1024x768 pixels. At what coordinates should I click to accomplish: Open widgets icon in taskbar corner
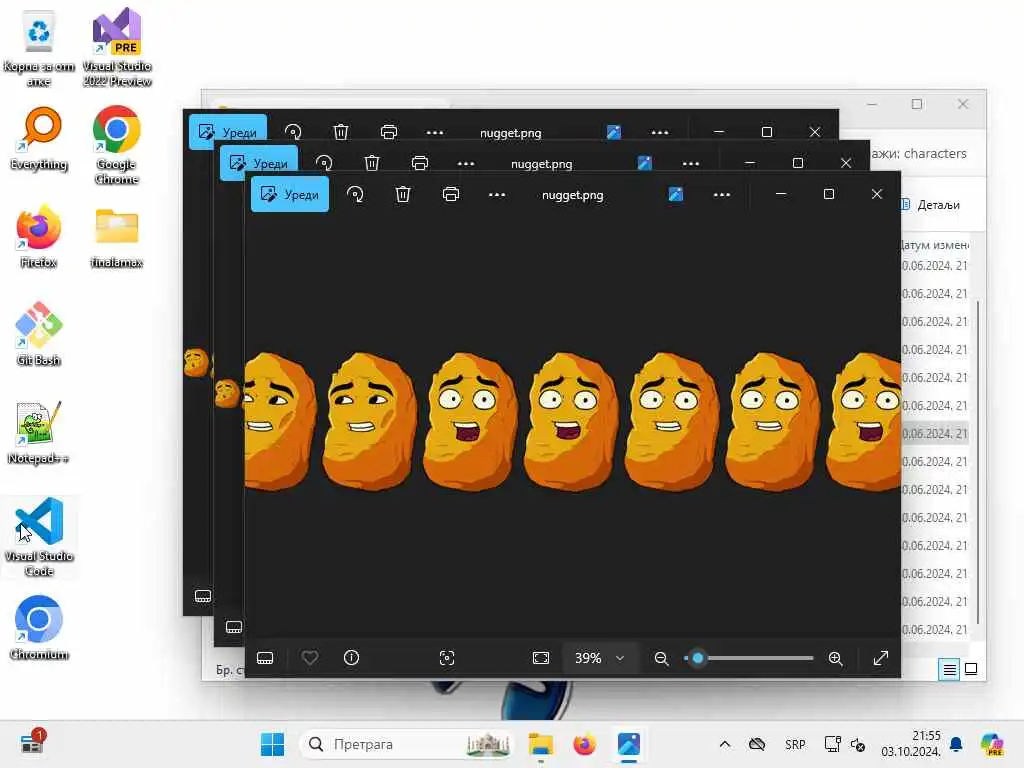(x=32, y=743)
